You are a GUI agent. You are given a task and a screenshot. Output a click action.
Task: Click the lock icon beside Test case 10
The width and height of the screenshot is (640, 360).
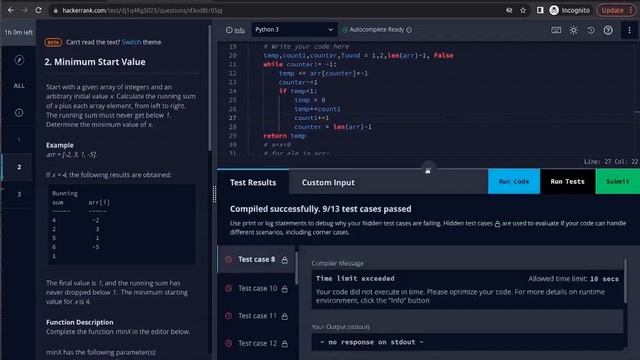tap(284, 289)
